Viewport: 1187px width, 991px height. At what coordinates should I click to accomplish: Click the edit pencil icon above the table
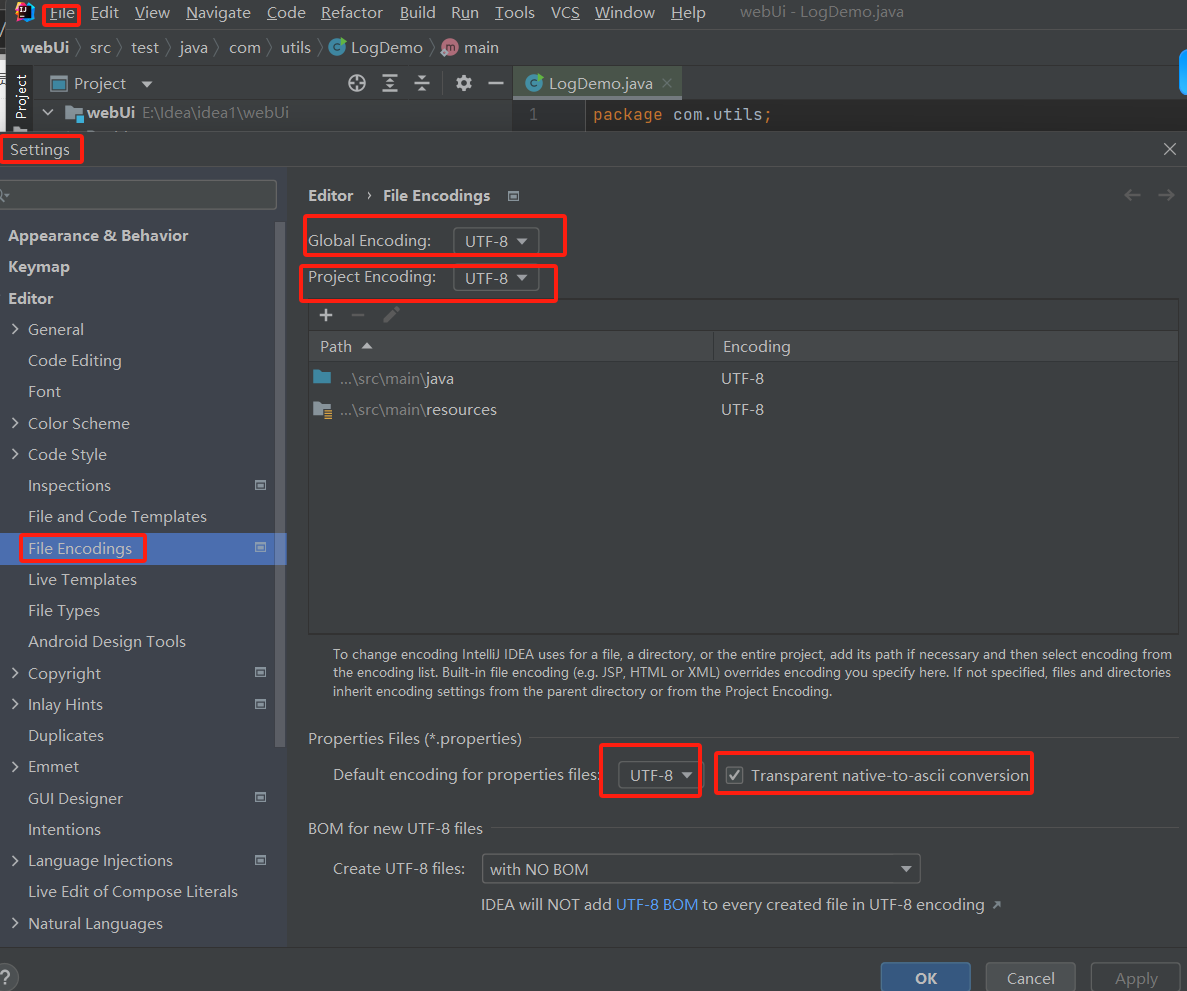pos(391,315)
